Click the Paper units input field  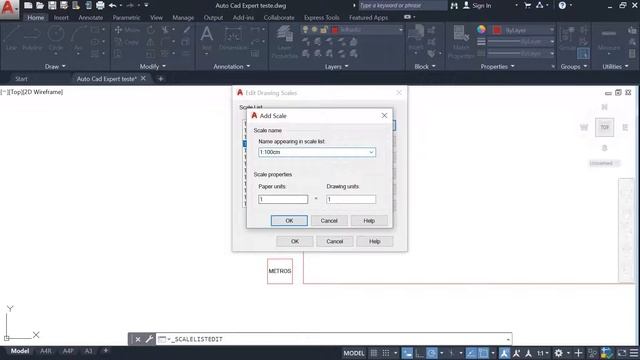coord(283,199)
